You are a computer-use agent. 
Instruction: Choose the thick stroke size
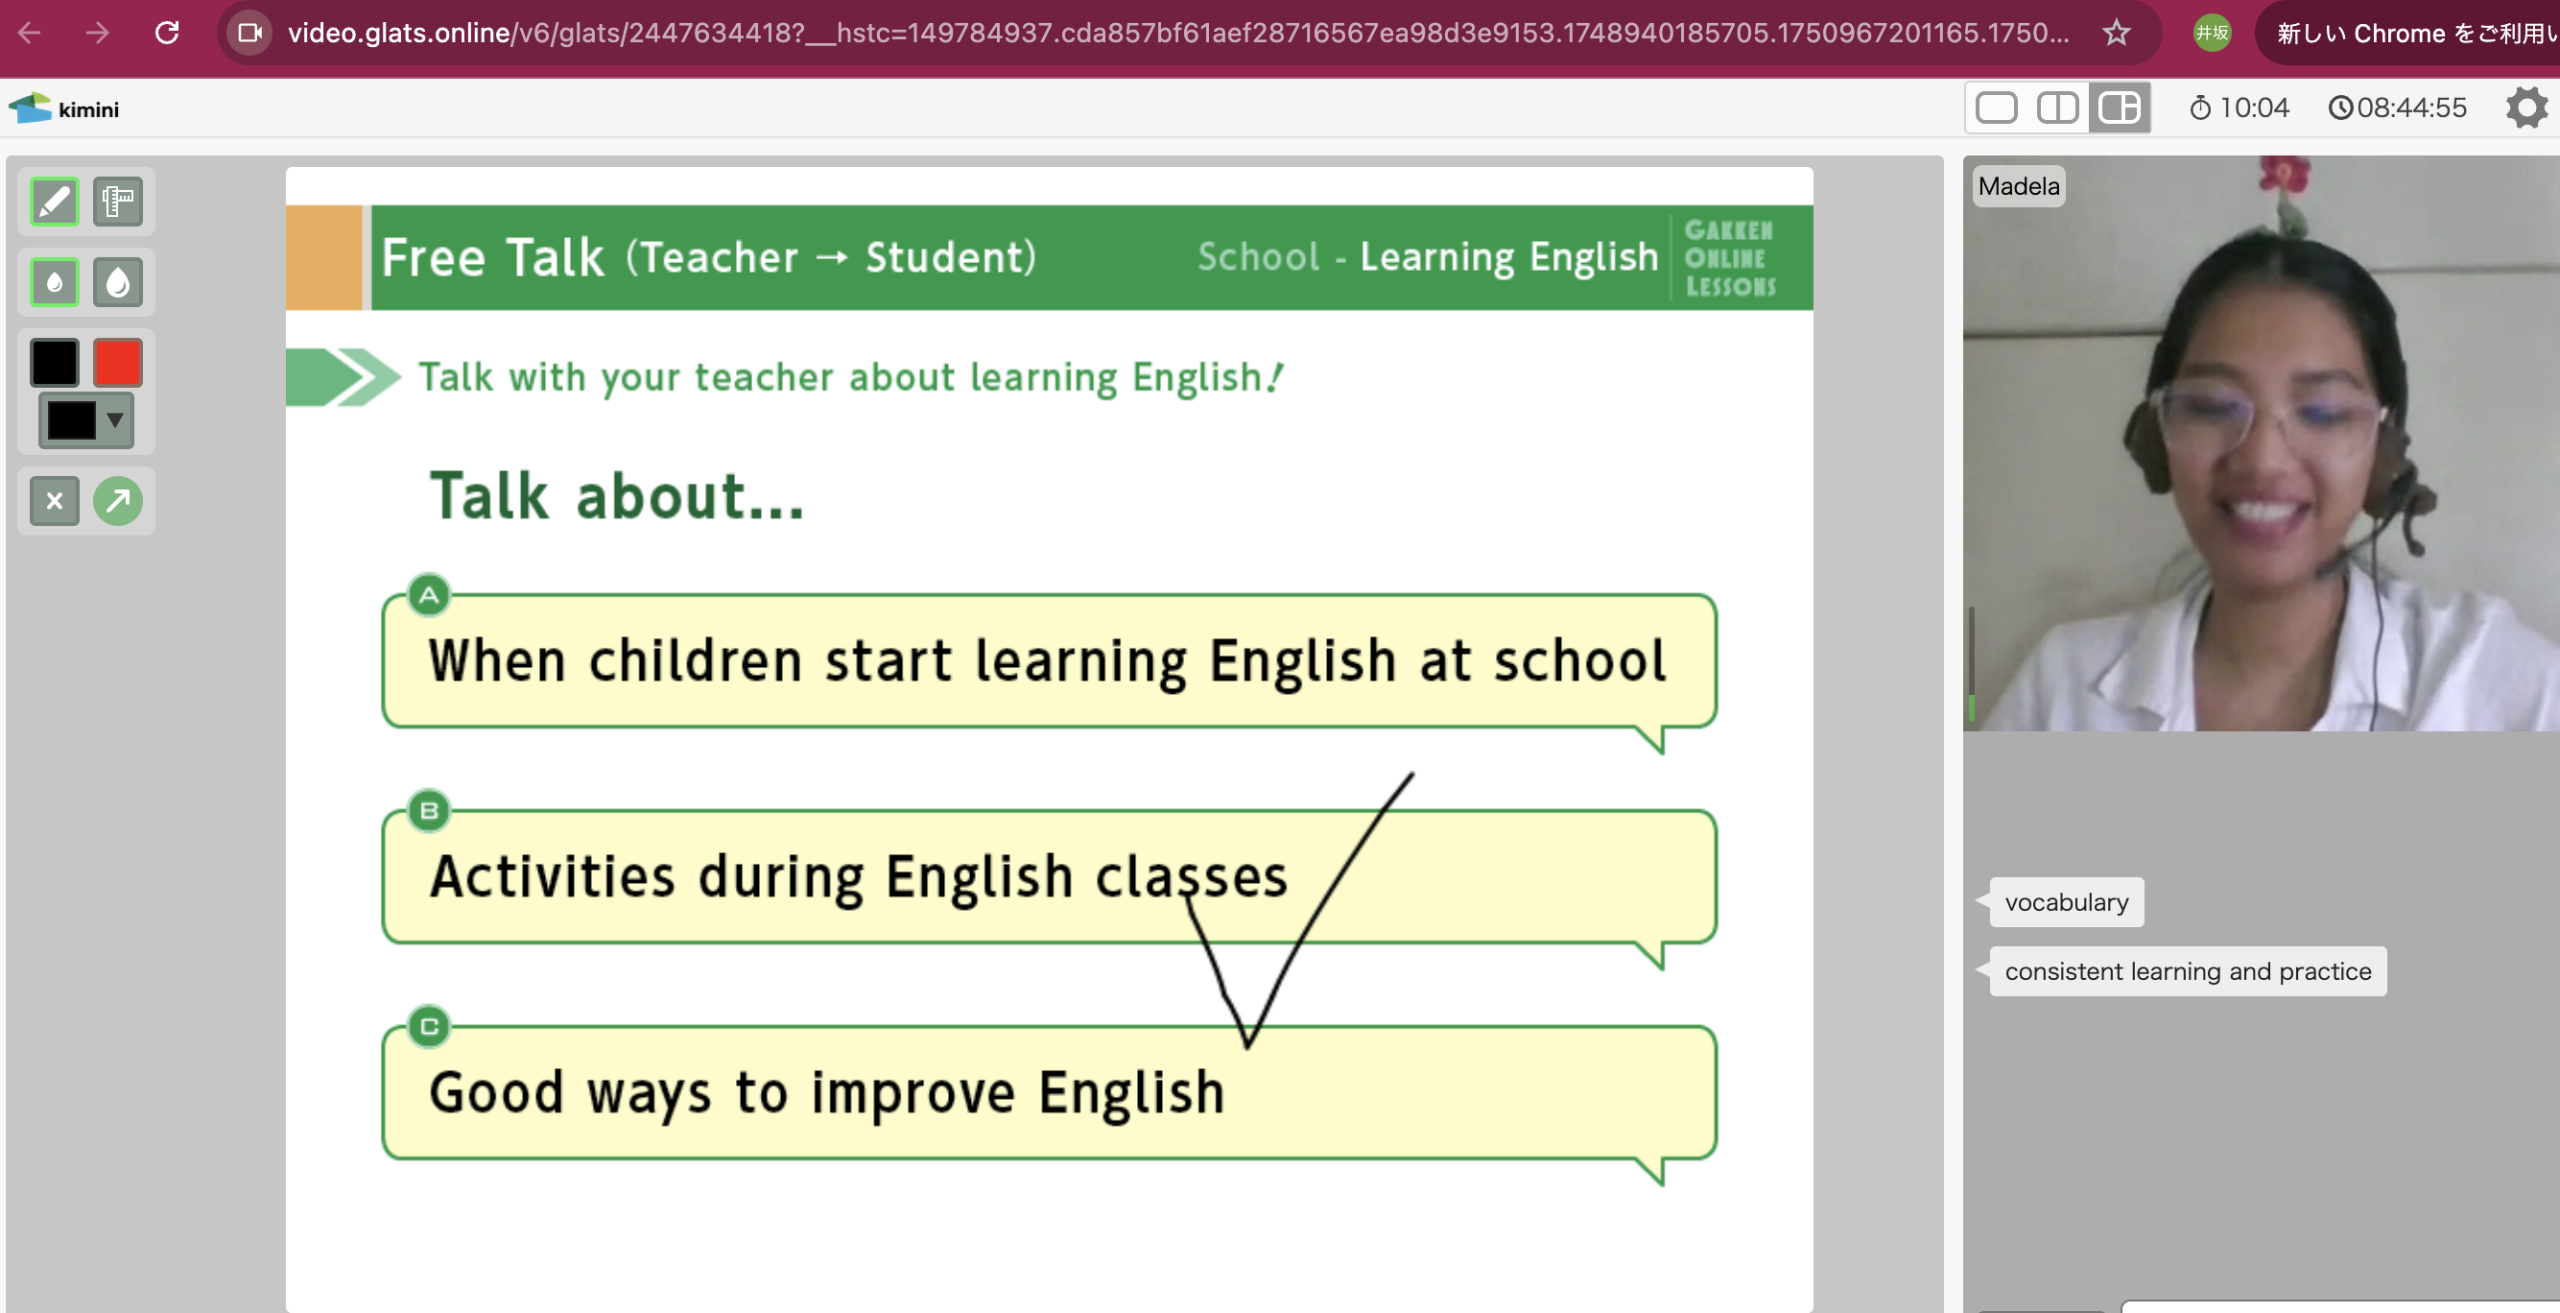[118, 283]
